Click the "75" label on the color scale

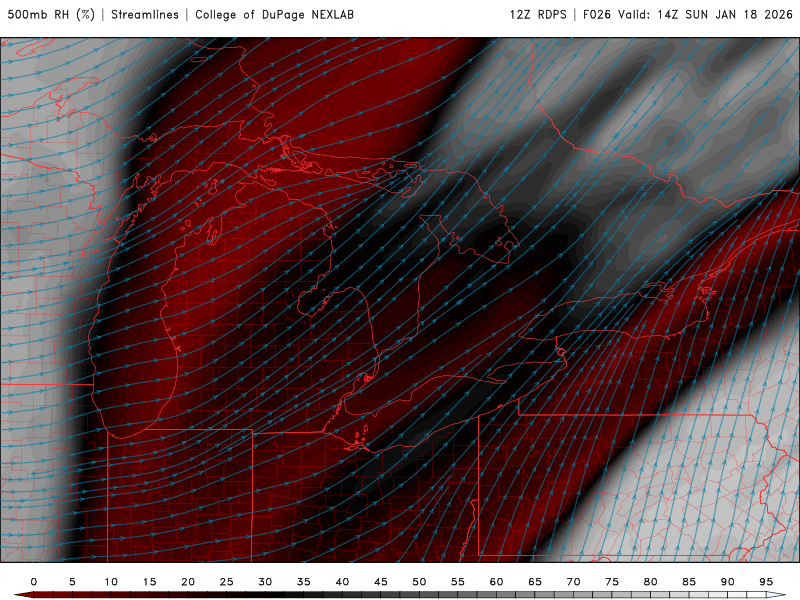pos(612,582)
